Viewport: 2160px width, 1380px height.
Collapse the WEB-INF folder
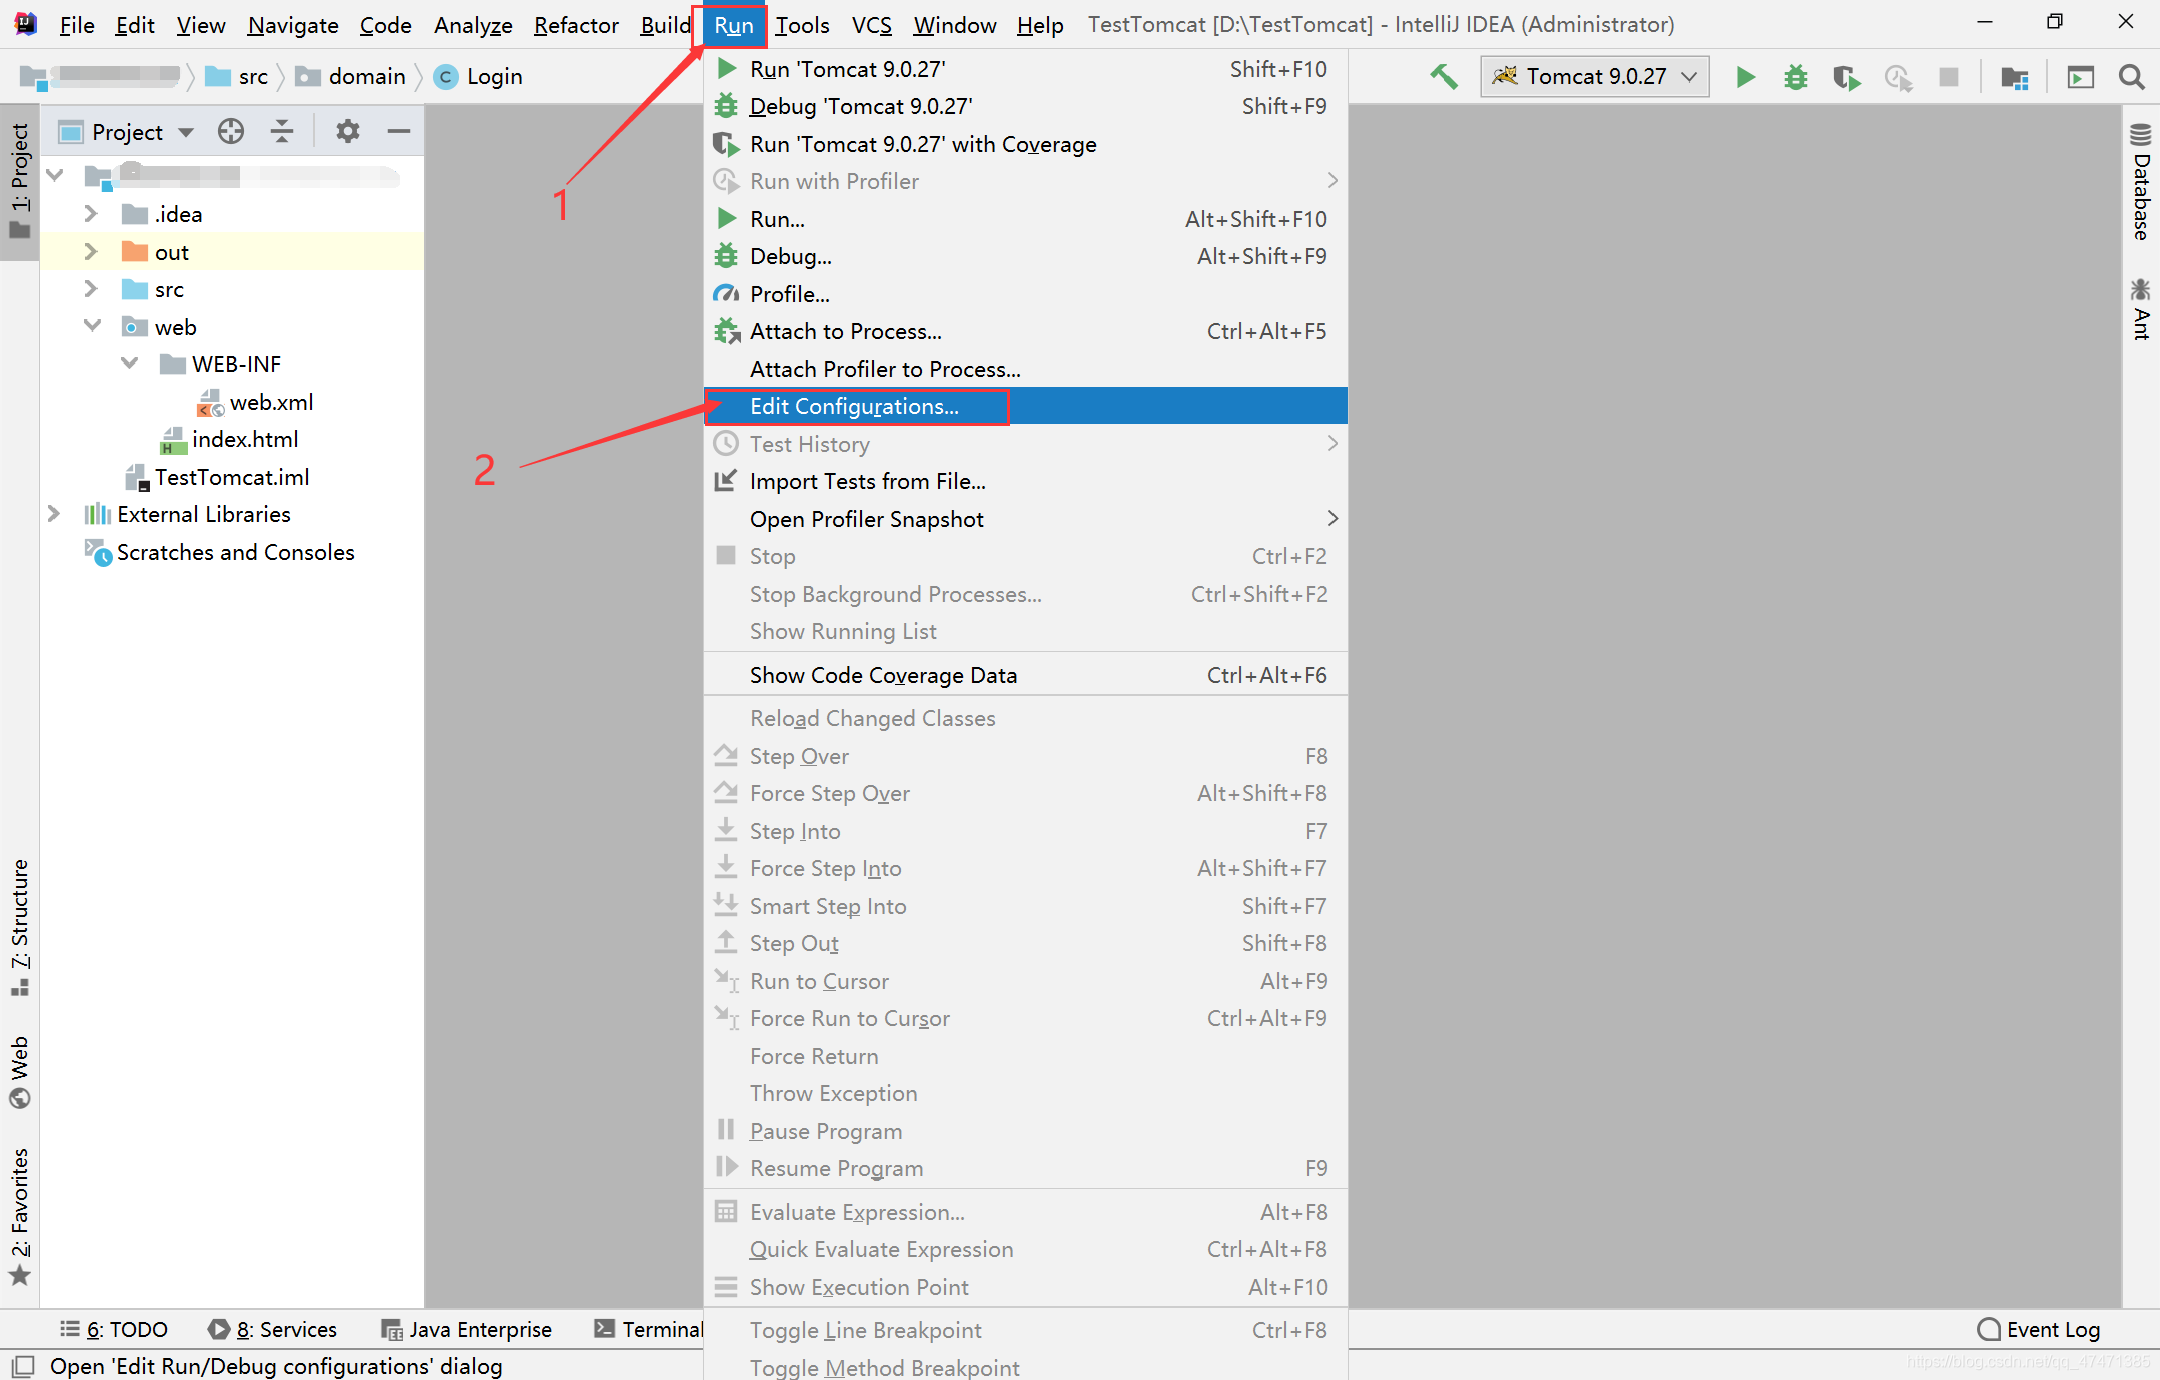pos(130,364)
